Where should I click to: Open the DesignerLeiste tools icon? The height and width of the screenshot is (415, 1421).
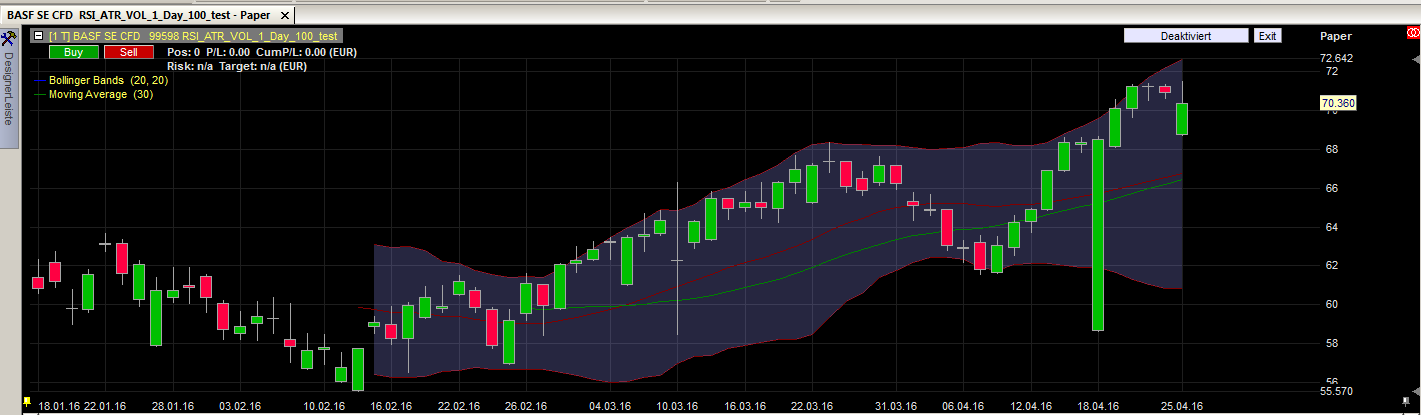tap(8, 38)
